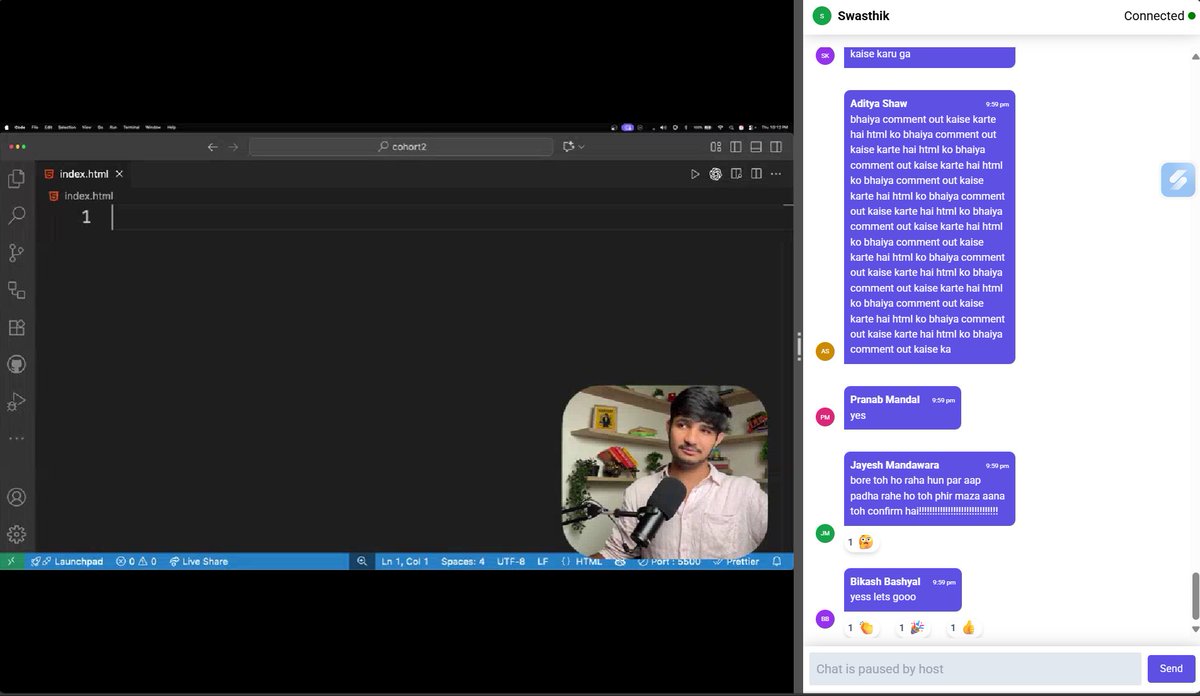Viewport: 1200px width, 696px height.
Task: Change end of line sequence LF
Action: pos(543,562)
